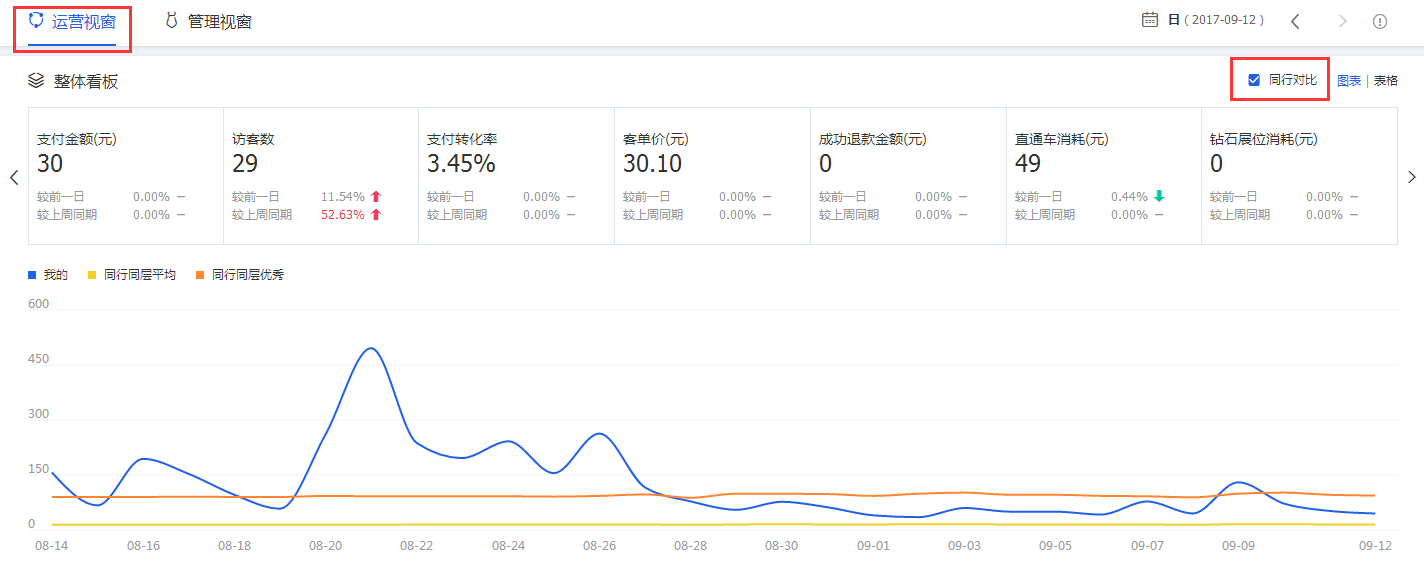Viewport: 1424px width, 575px height.
Task: Click the 运营视窗 tab icon
Action: coord(37,21)
